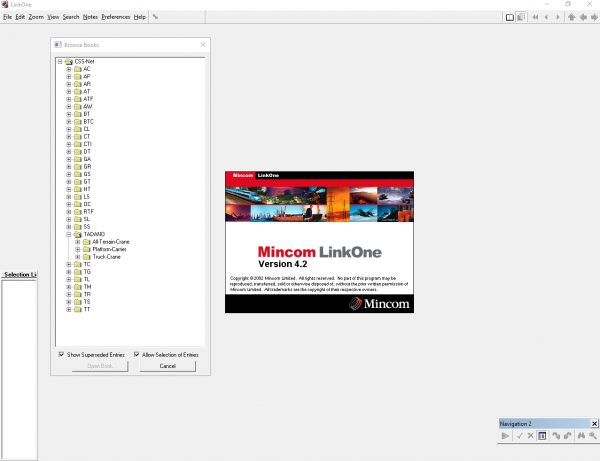Click the open book icon in top toolbar
The image size is (600, 461).
click(x=509, y=17)
